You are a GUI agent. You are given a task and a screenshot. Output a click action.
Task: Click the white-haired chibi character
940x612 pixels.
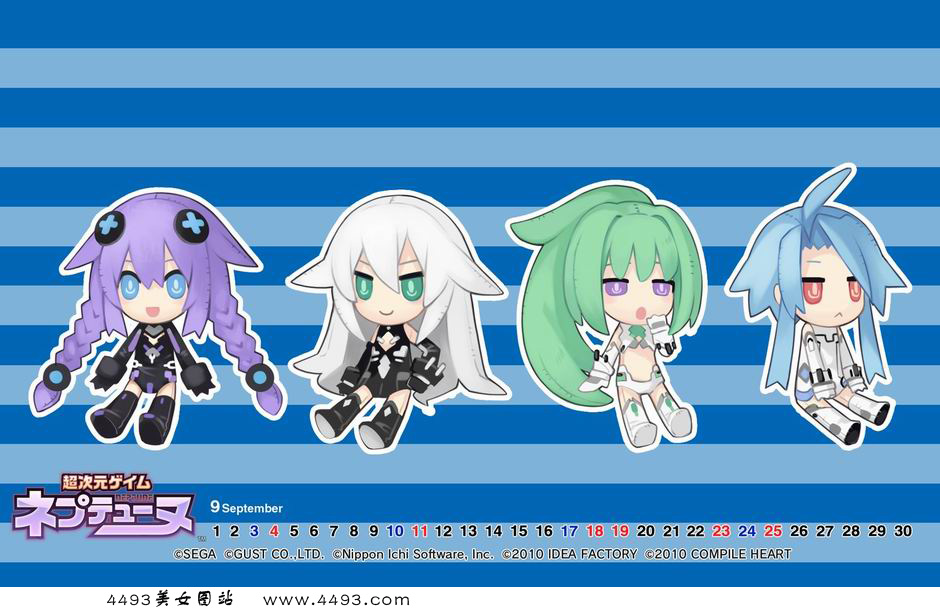(x=397, y=321)
